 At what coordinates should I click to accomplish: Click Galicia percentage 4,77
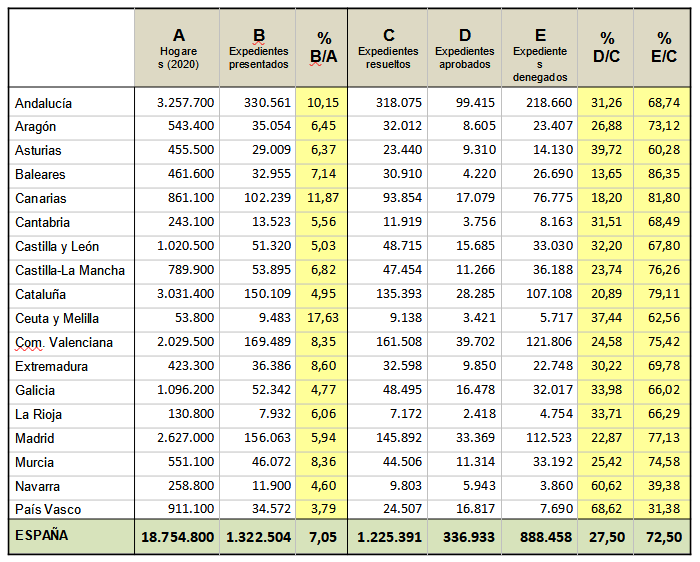[x=323, y=390]
